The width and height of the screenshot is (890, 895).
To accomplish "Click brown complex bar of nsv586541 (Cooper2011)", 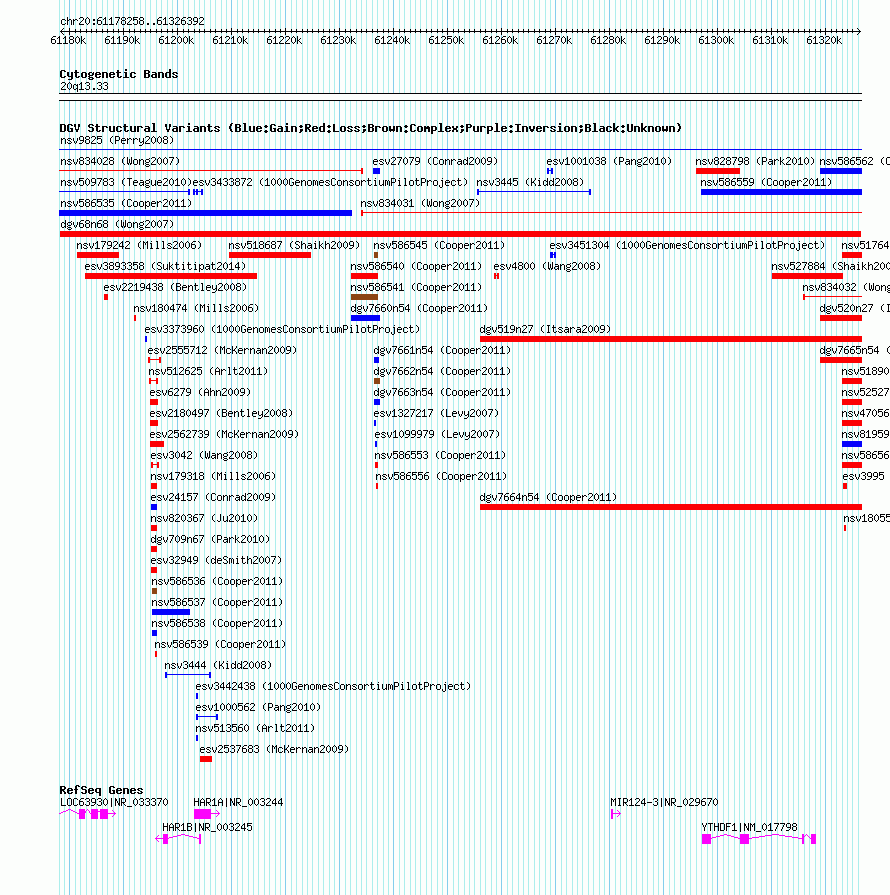I will point(364,297).
